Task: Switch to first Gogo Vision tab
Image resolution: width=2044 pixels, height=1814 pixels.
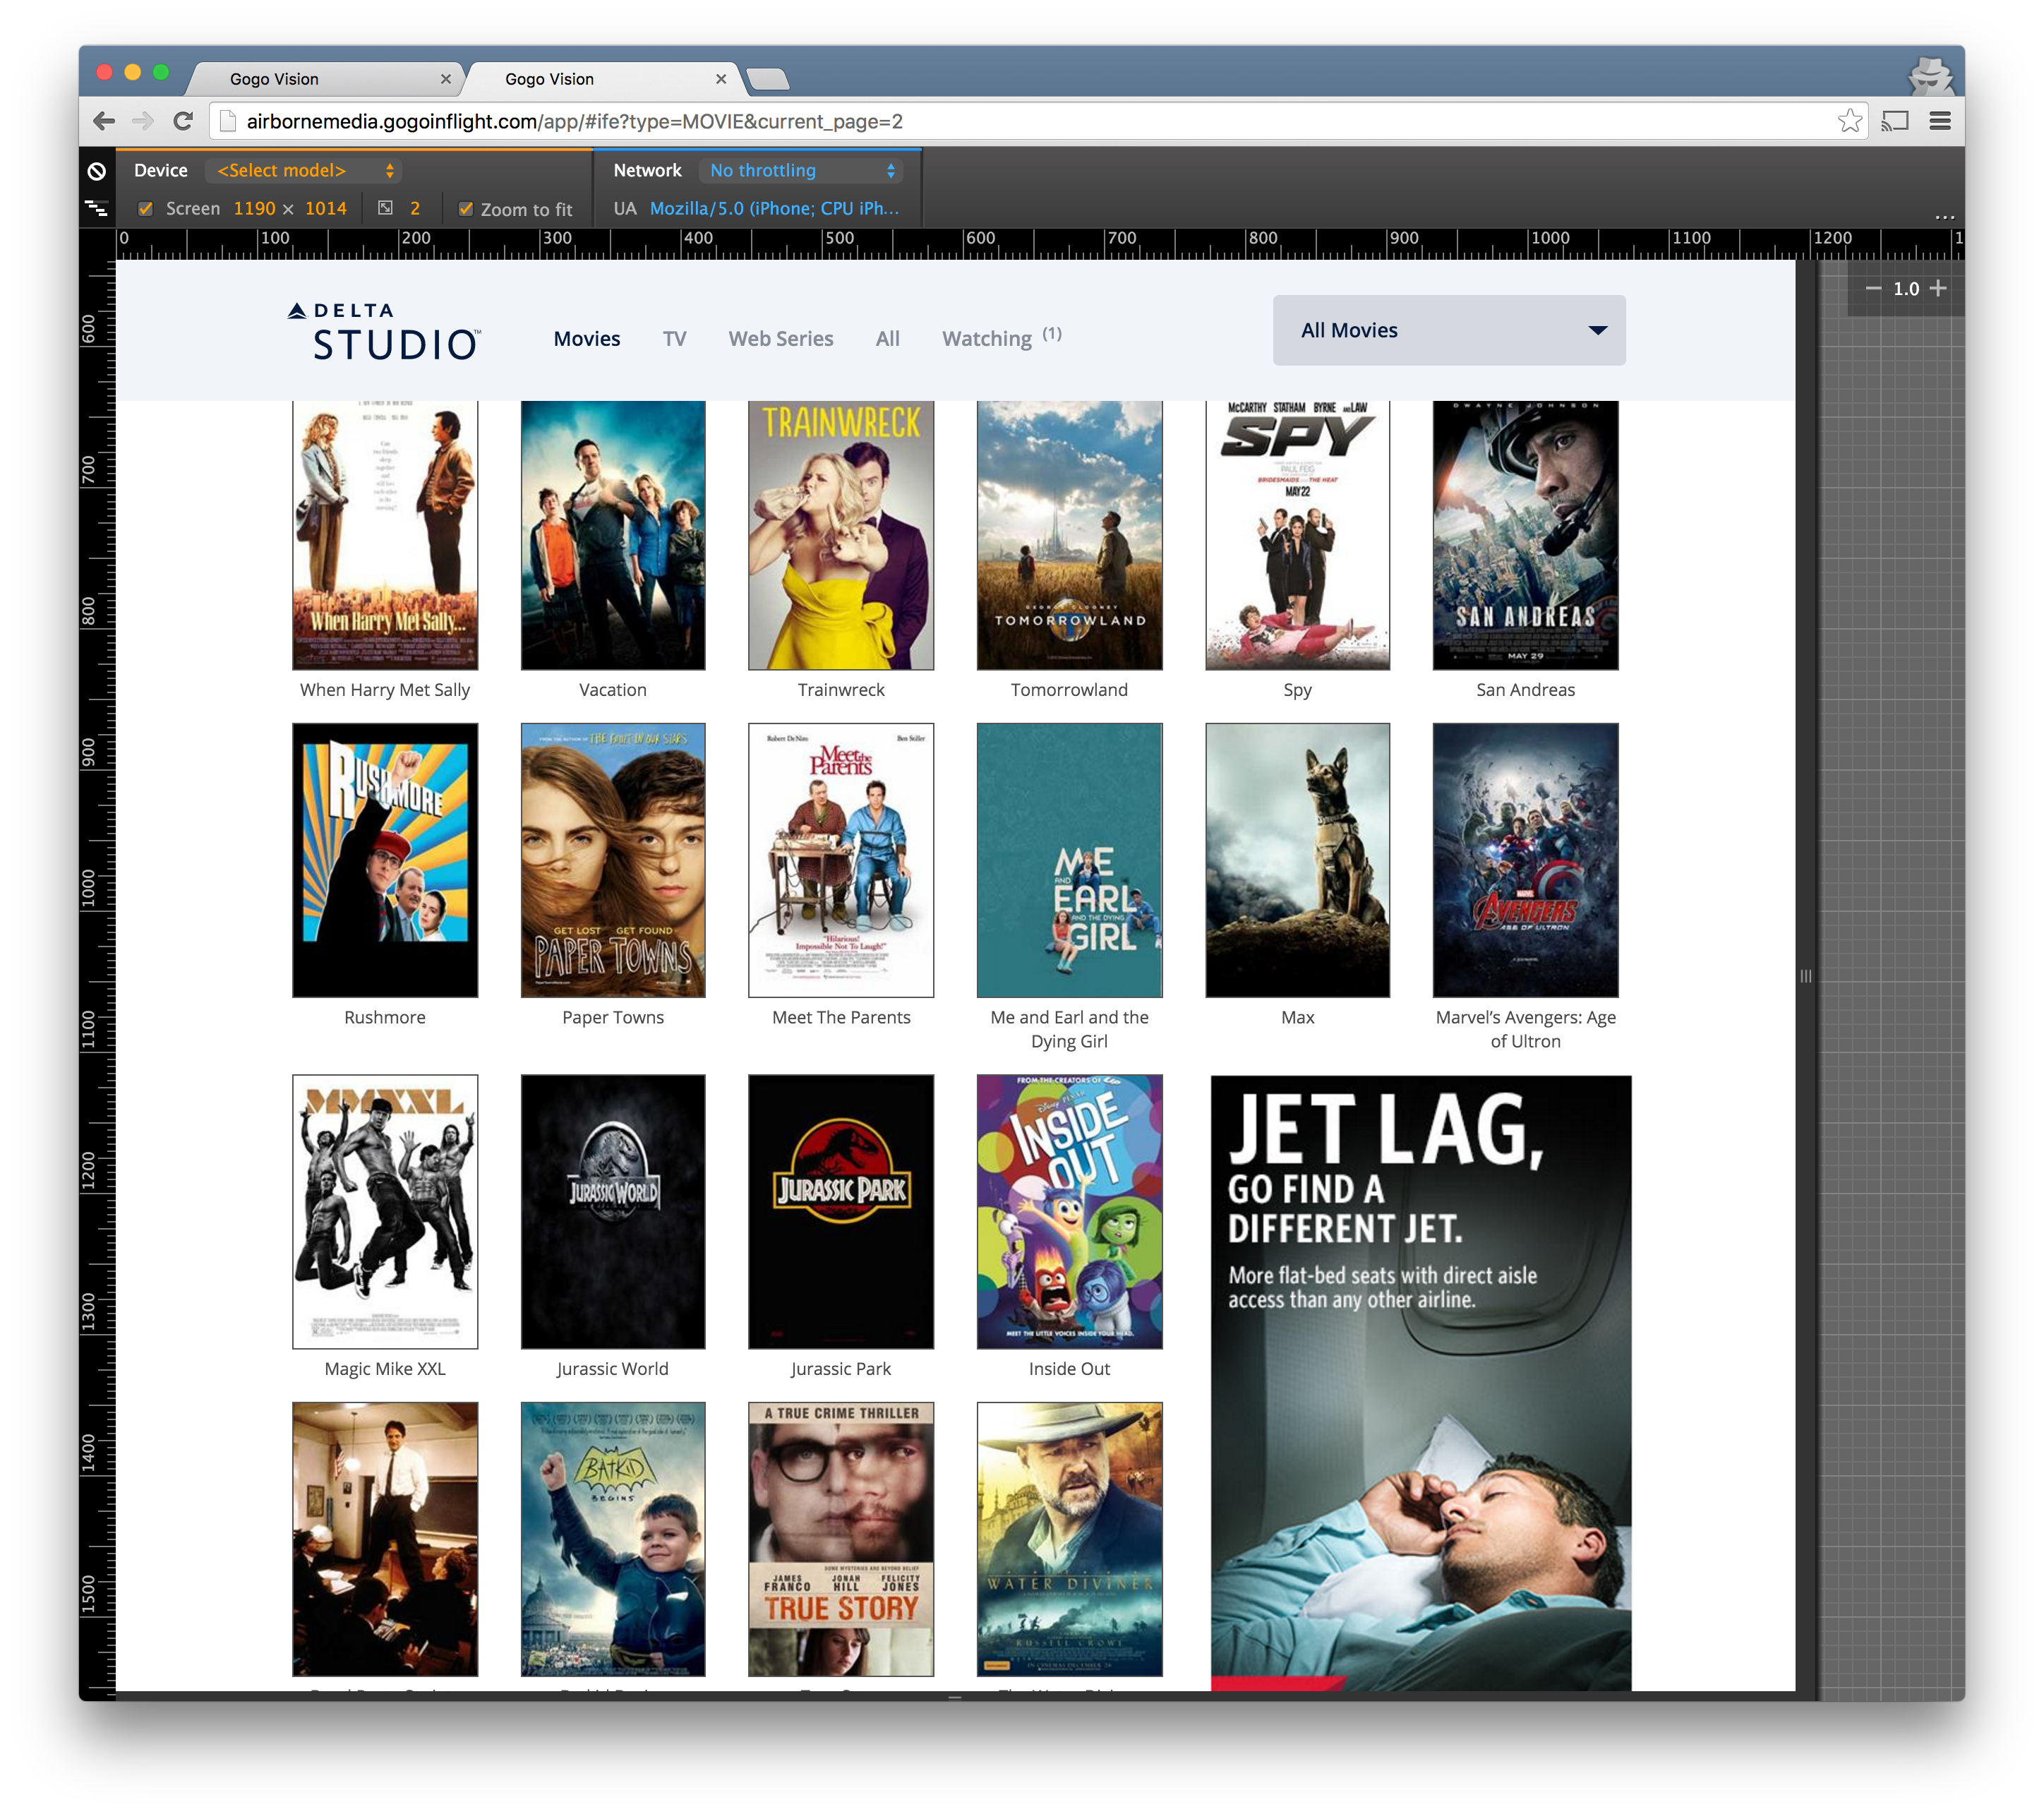Action: click(x=324, y=79)
